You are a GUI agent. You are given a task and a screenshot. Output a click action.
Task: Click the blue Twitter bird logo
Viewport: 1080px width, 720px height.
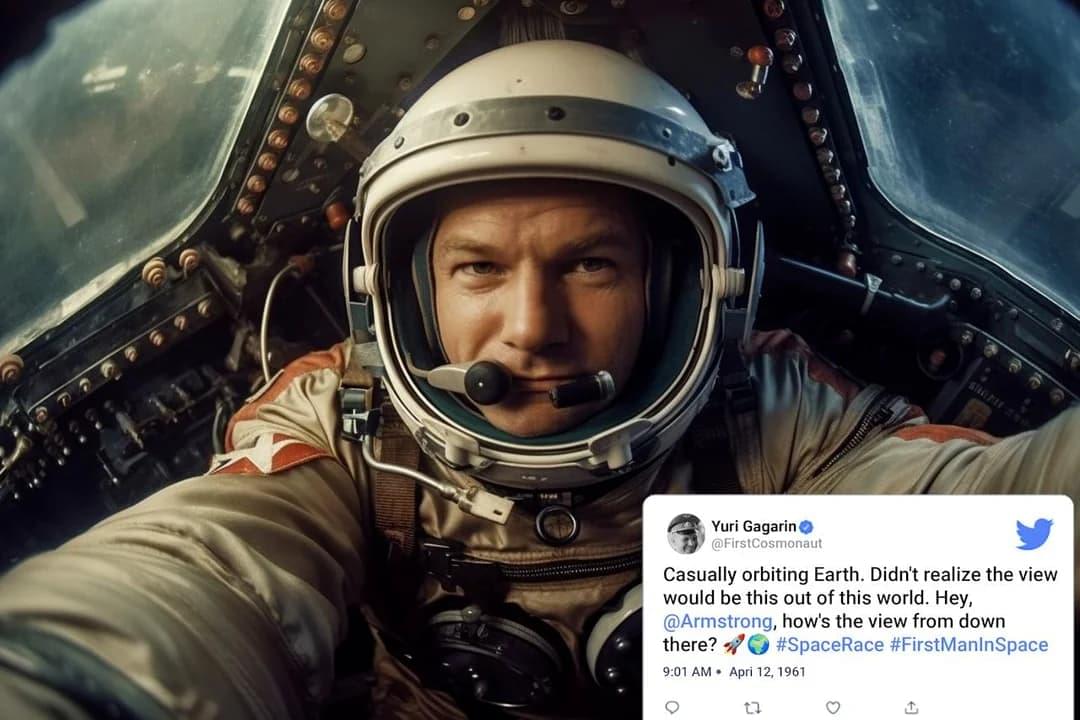(1034, 534)
